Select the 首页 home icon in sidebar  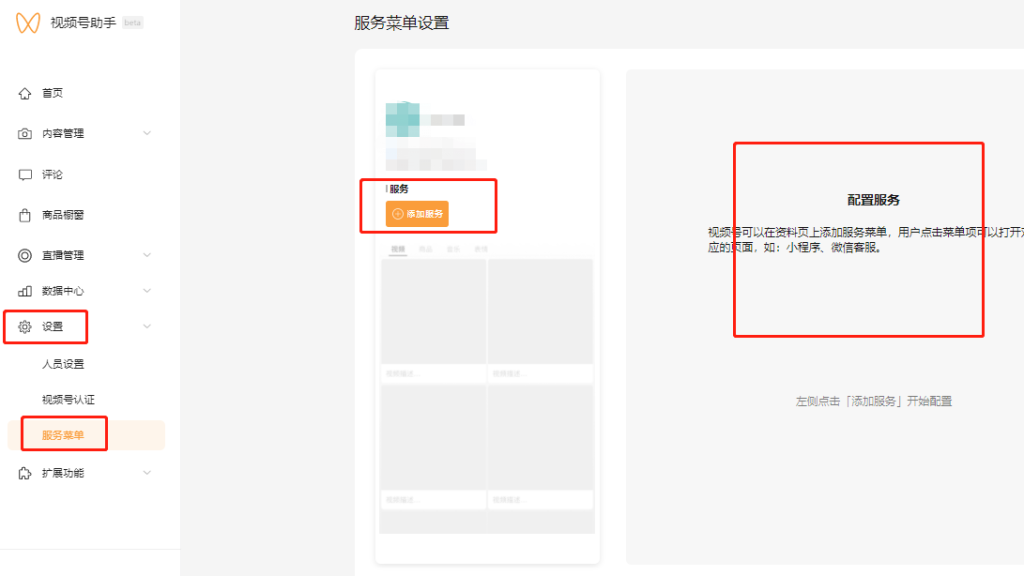(24, 93)
